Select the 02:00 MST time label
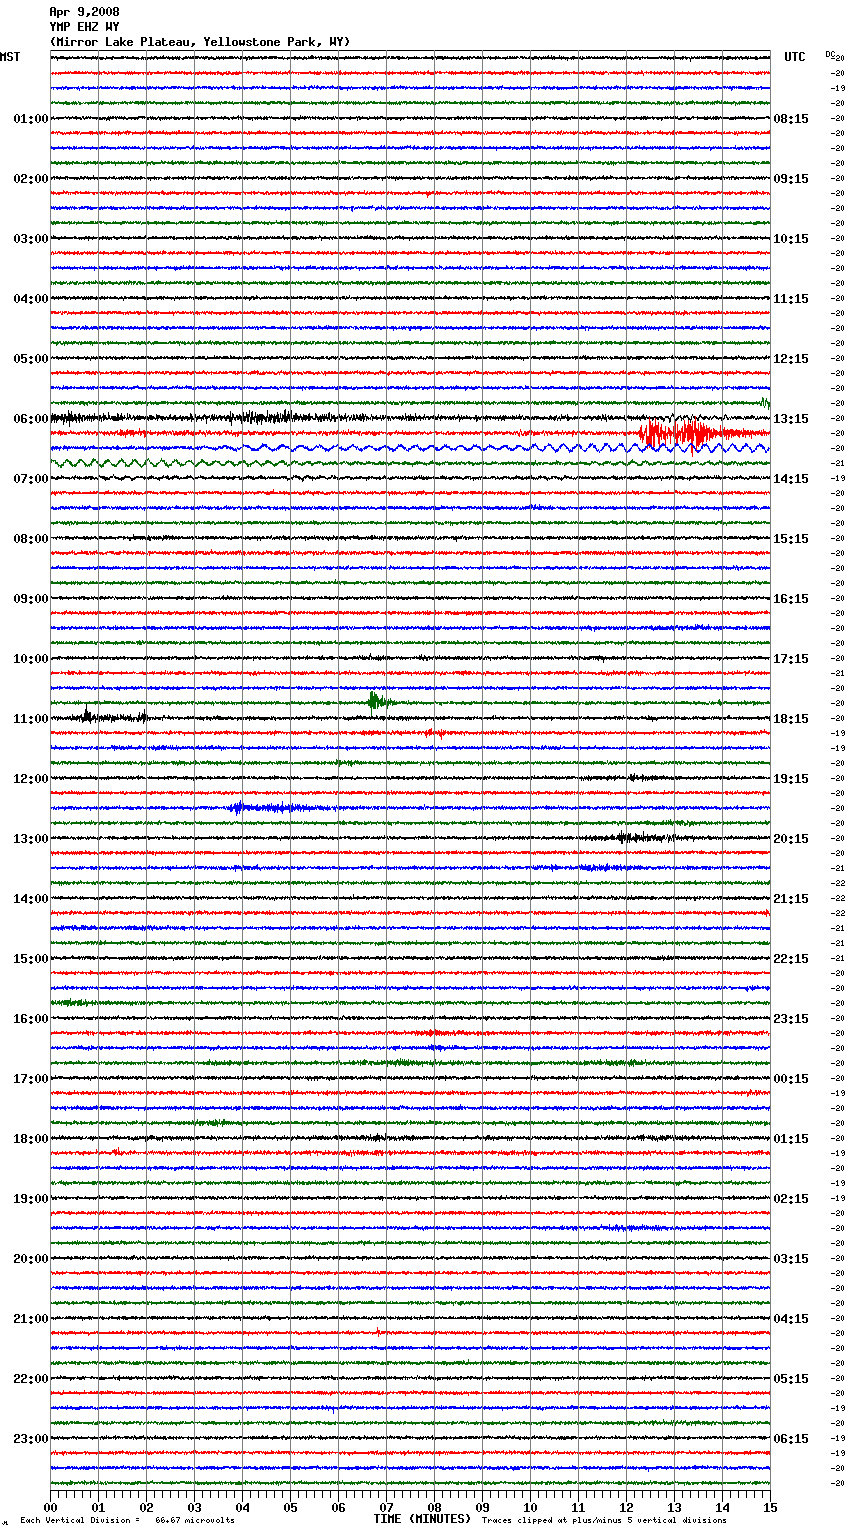Screen dimensions: 850x1534 coord(31,179)
